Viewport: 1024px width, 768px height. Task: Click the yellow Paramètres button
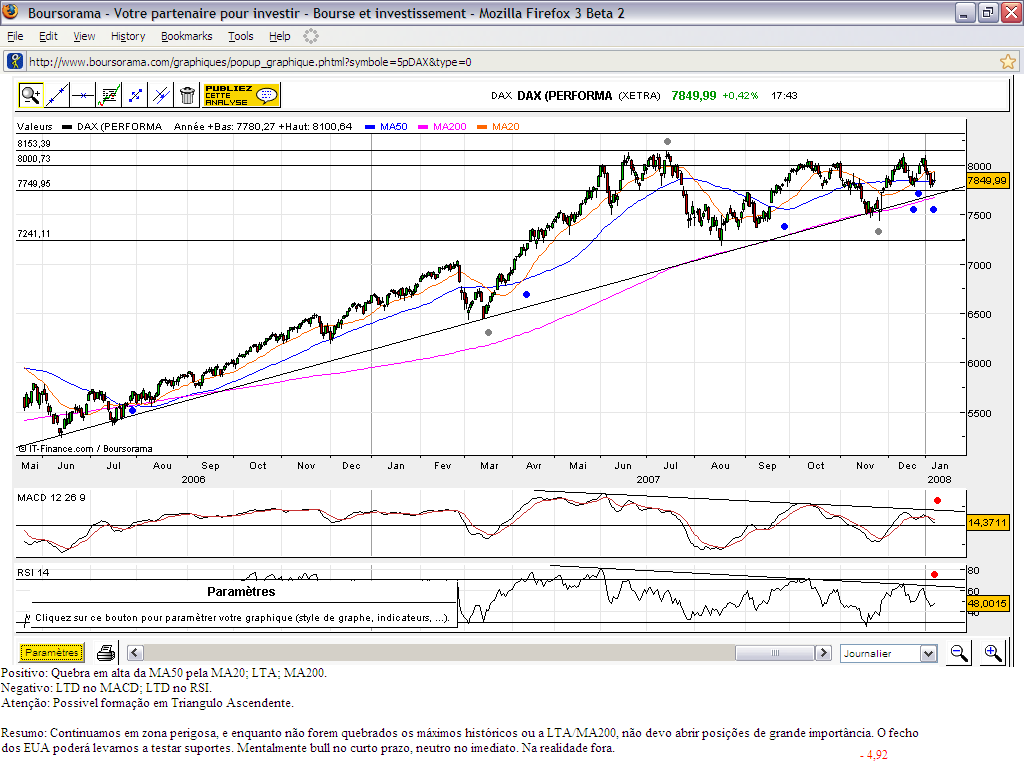(x=52, y=652)
